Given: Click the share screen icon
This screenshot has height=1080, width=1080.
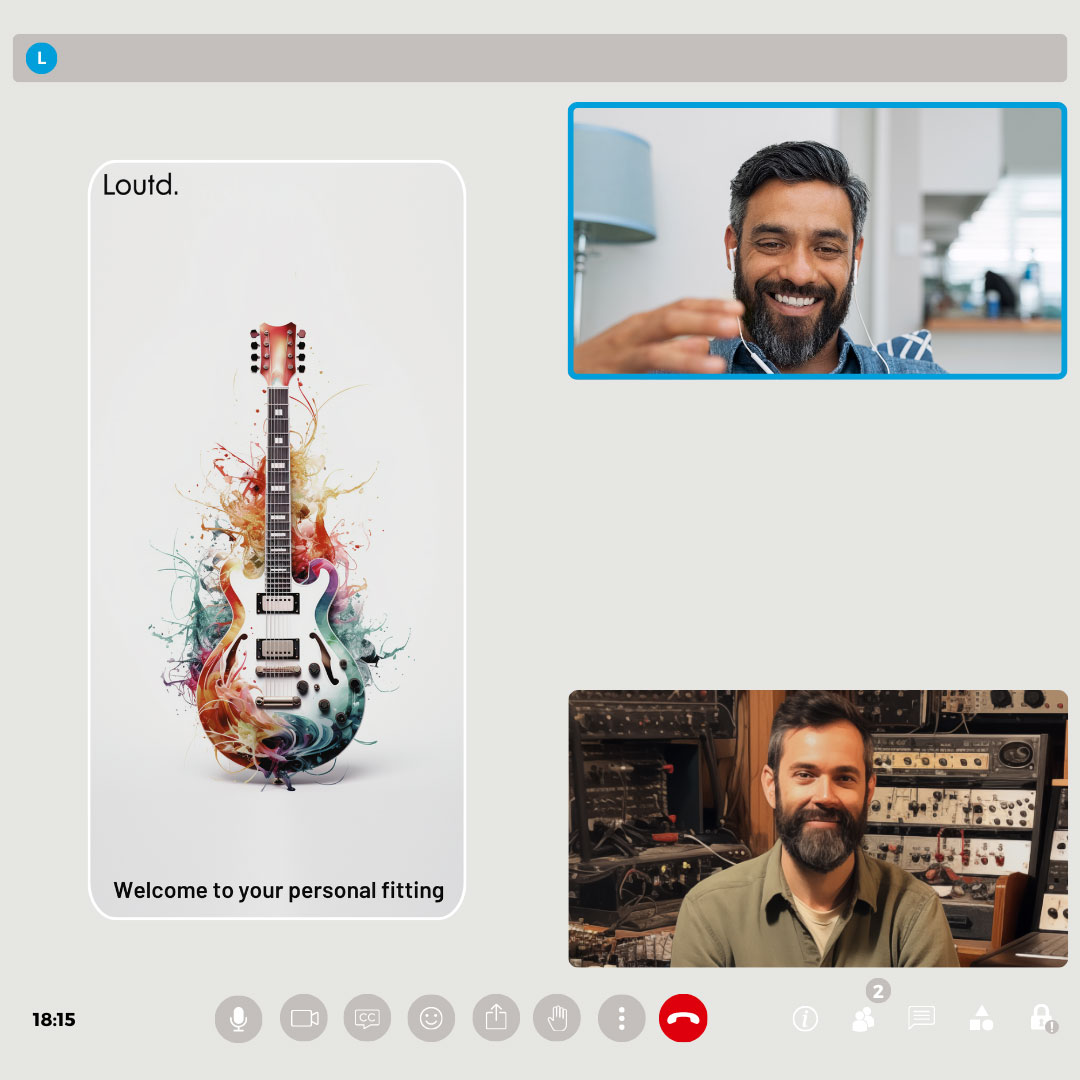Looking at the screenshot, I should [x=496, y=1018].
